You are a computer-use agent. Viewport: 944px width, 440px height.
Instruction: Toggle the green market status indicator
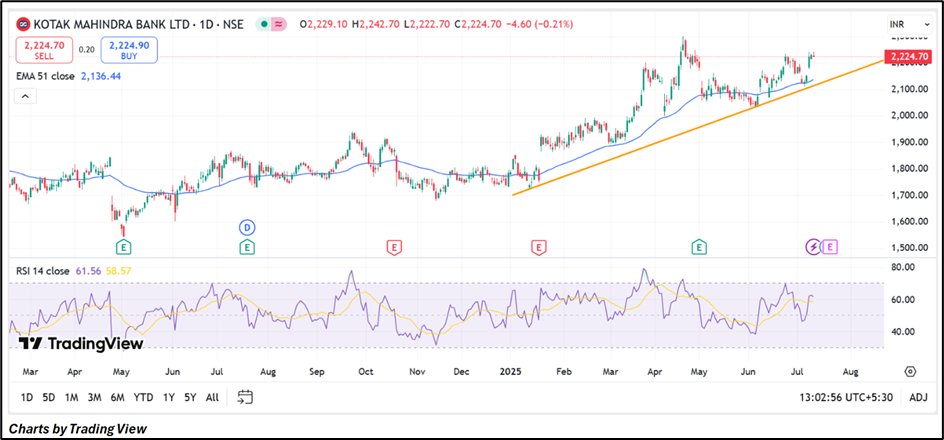[x=262, y=23]
